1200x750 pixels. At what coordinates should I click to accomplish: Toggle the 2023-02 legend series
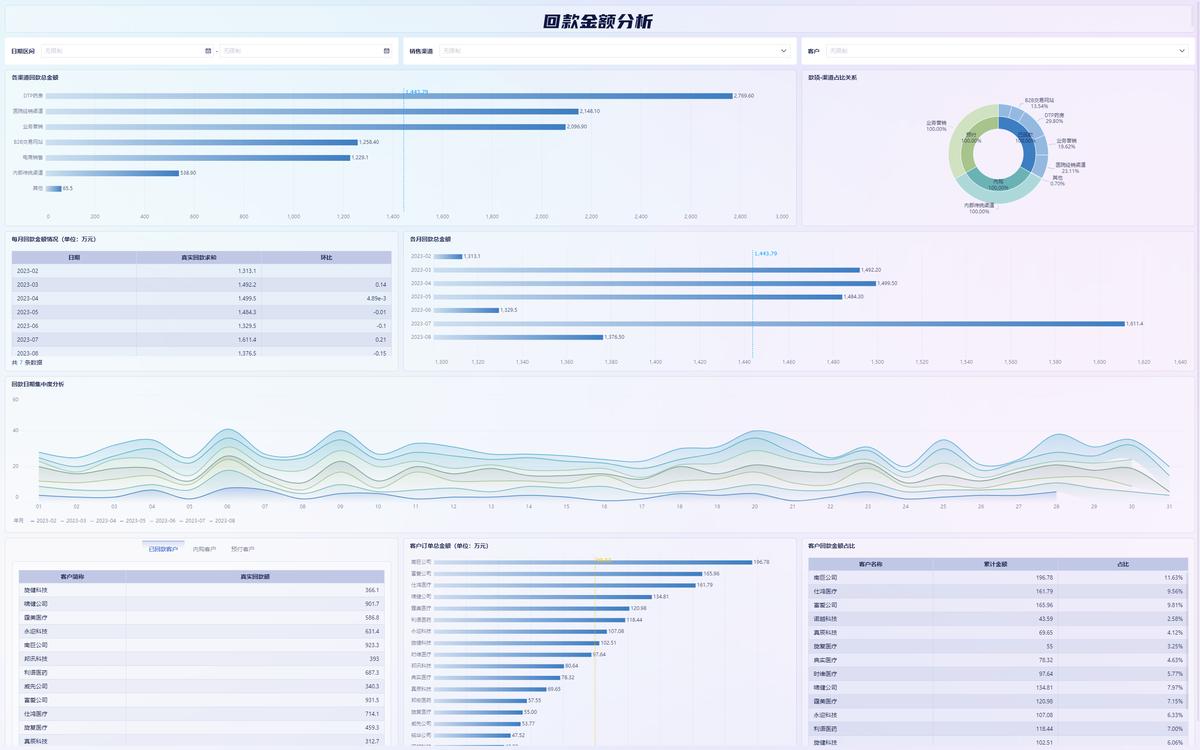click(43, 521)
